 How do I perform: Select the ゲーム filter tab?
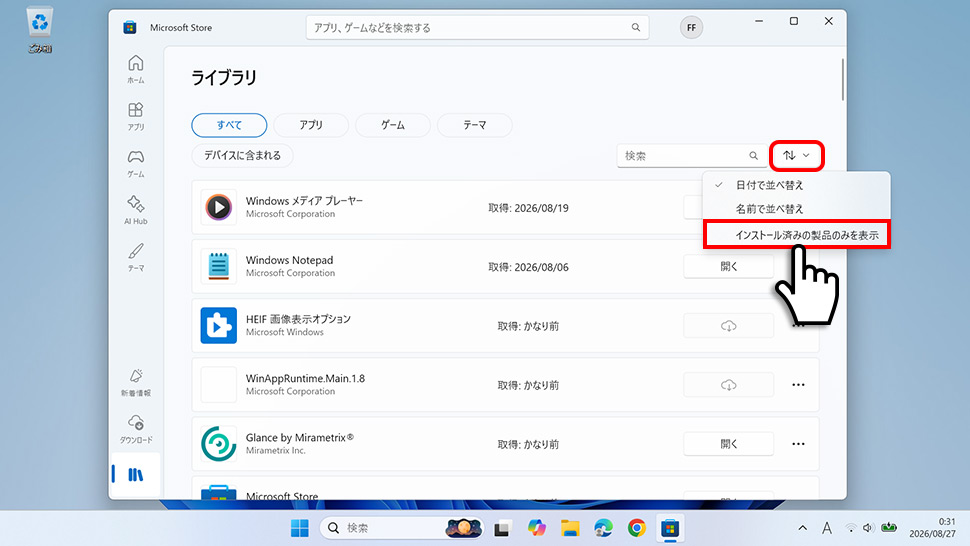393,125
